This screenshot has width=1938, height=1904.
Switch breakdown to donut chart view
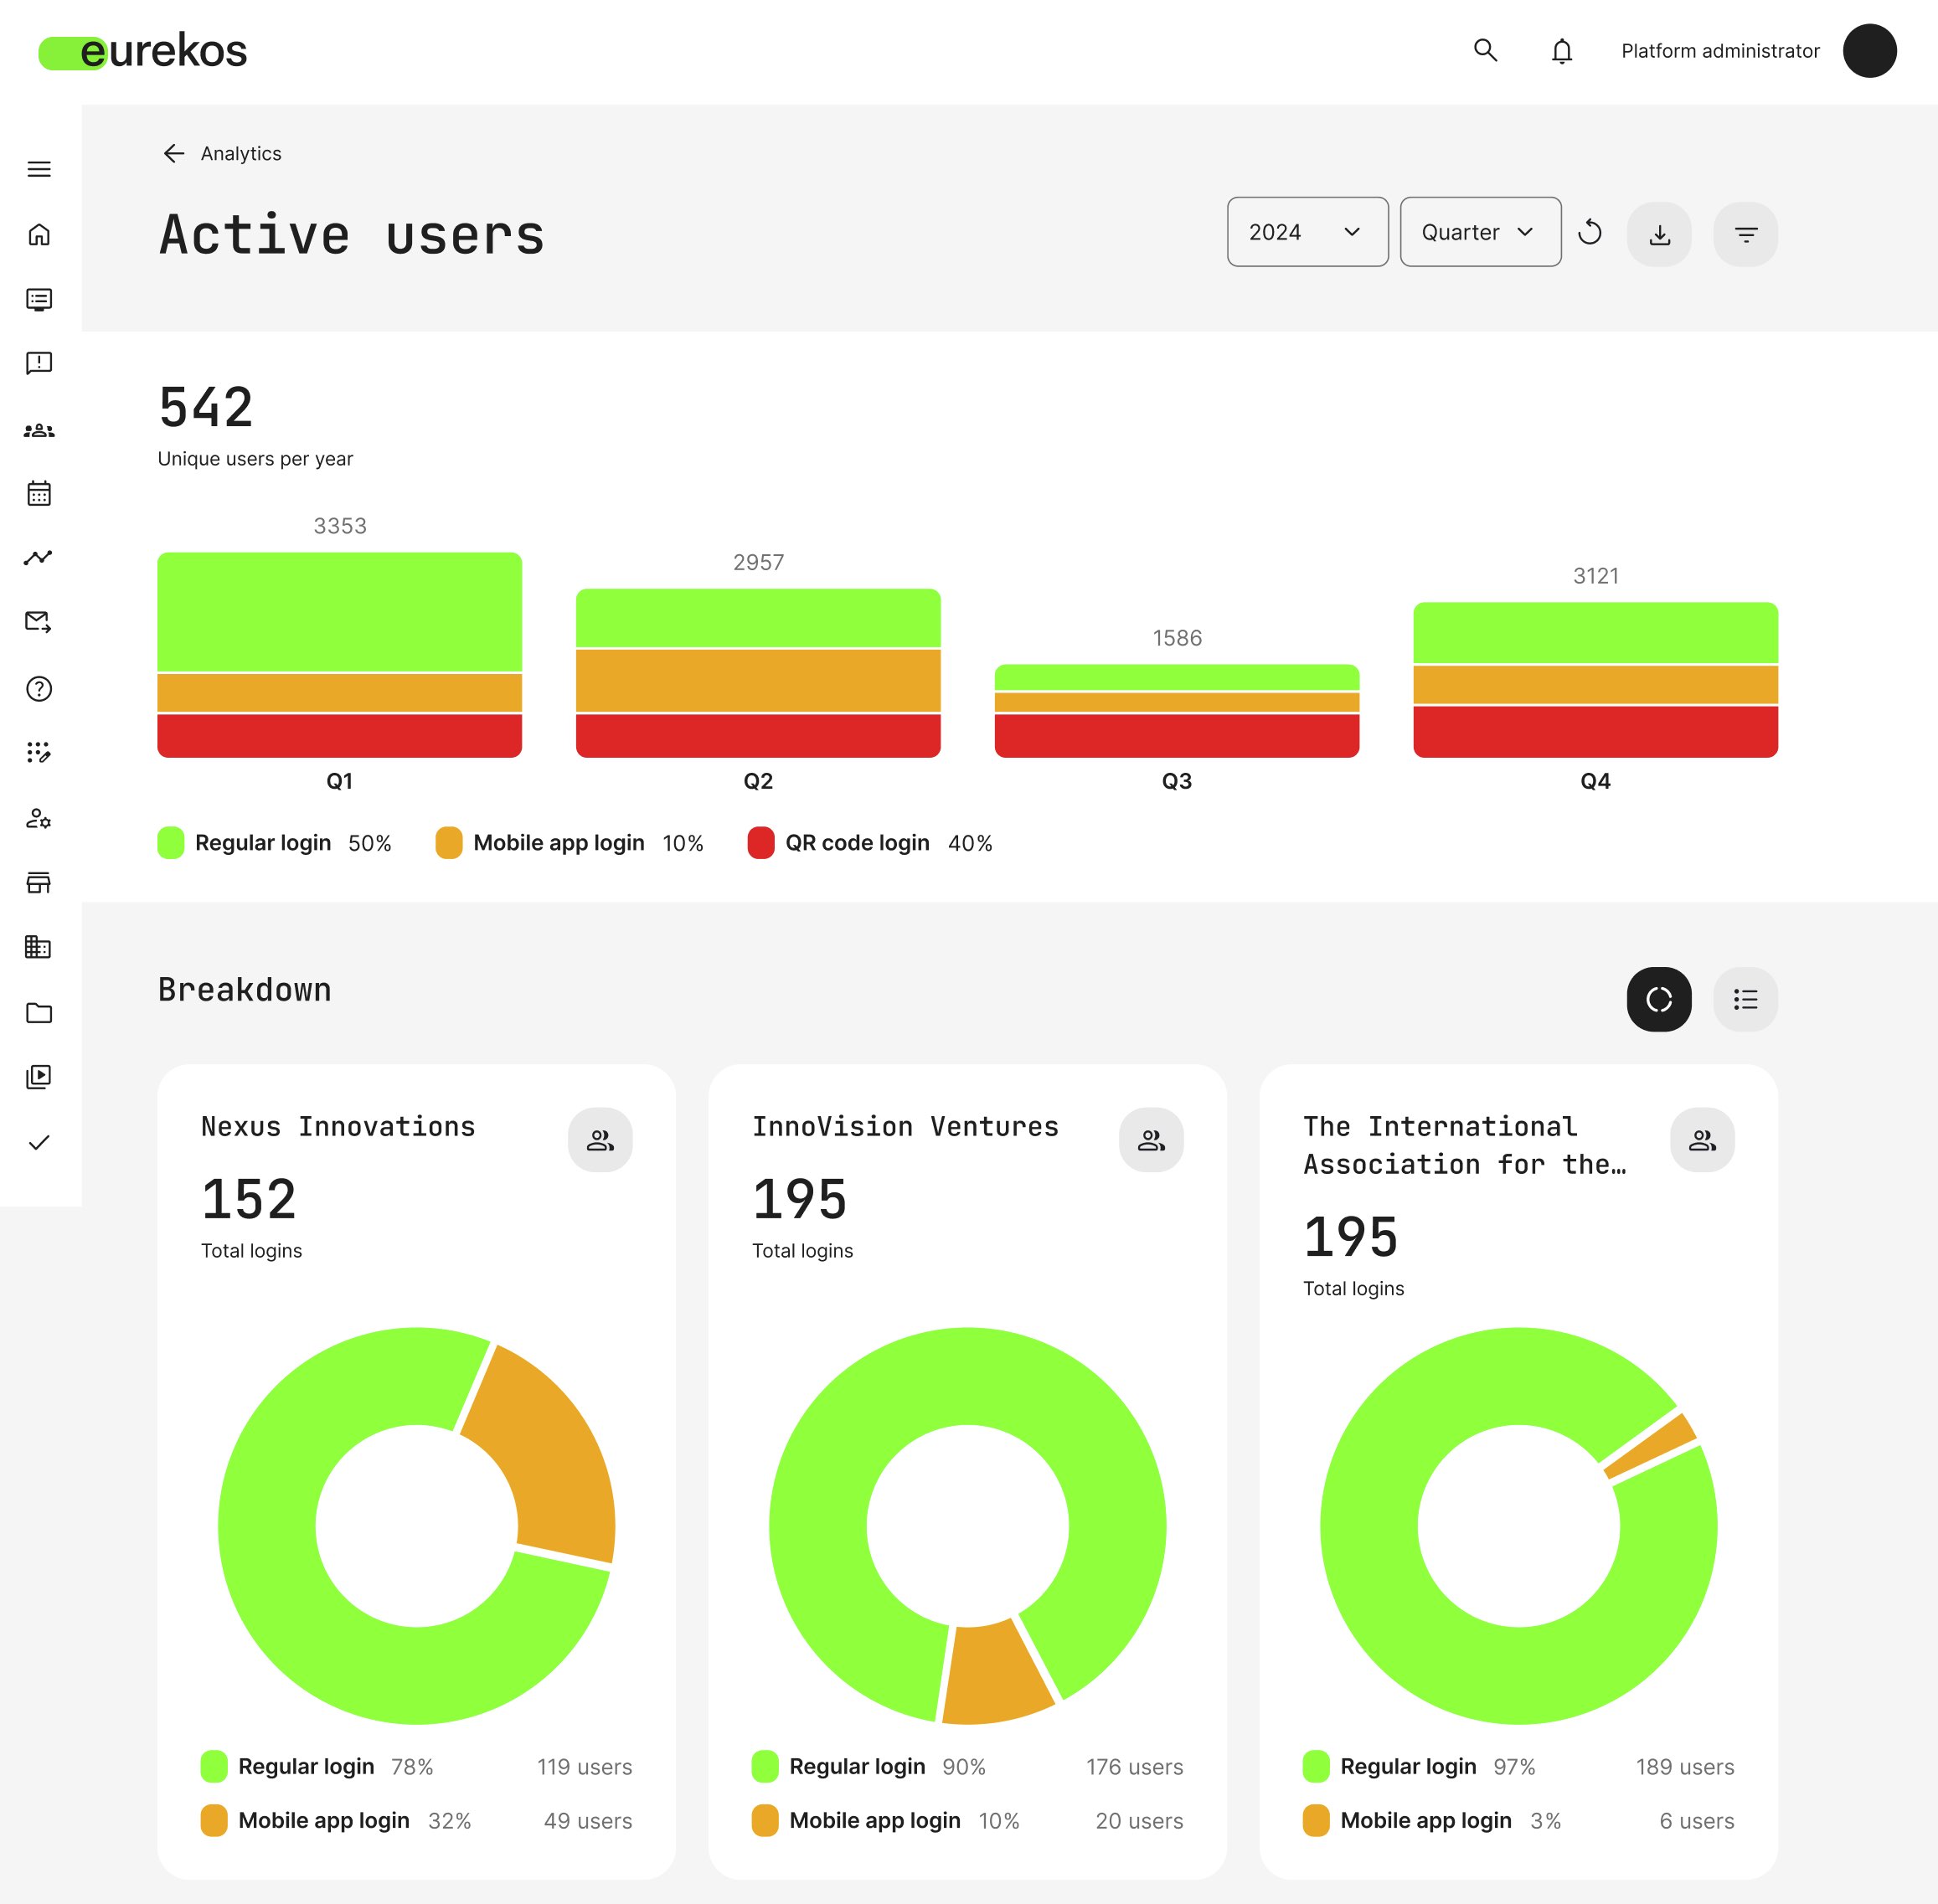point(1659,999)
